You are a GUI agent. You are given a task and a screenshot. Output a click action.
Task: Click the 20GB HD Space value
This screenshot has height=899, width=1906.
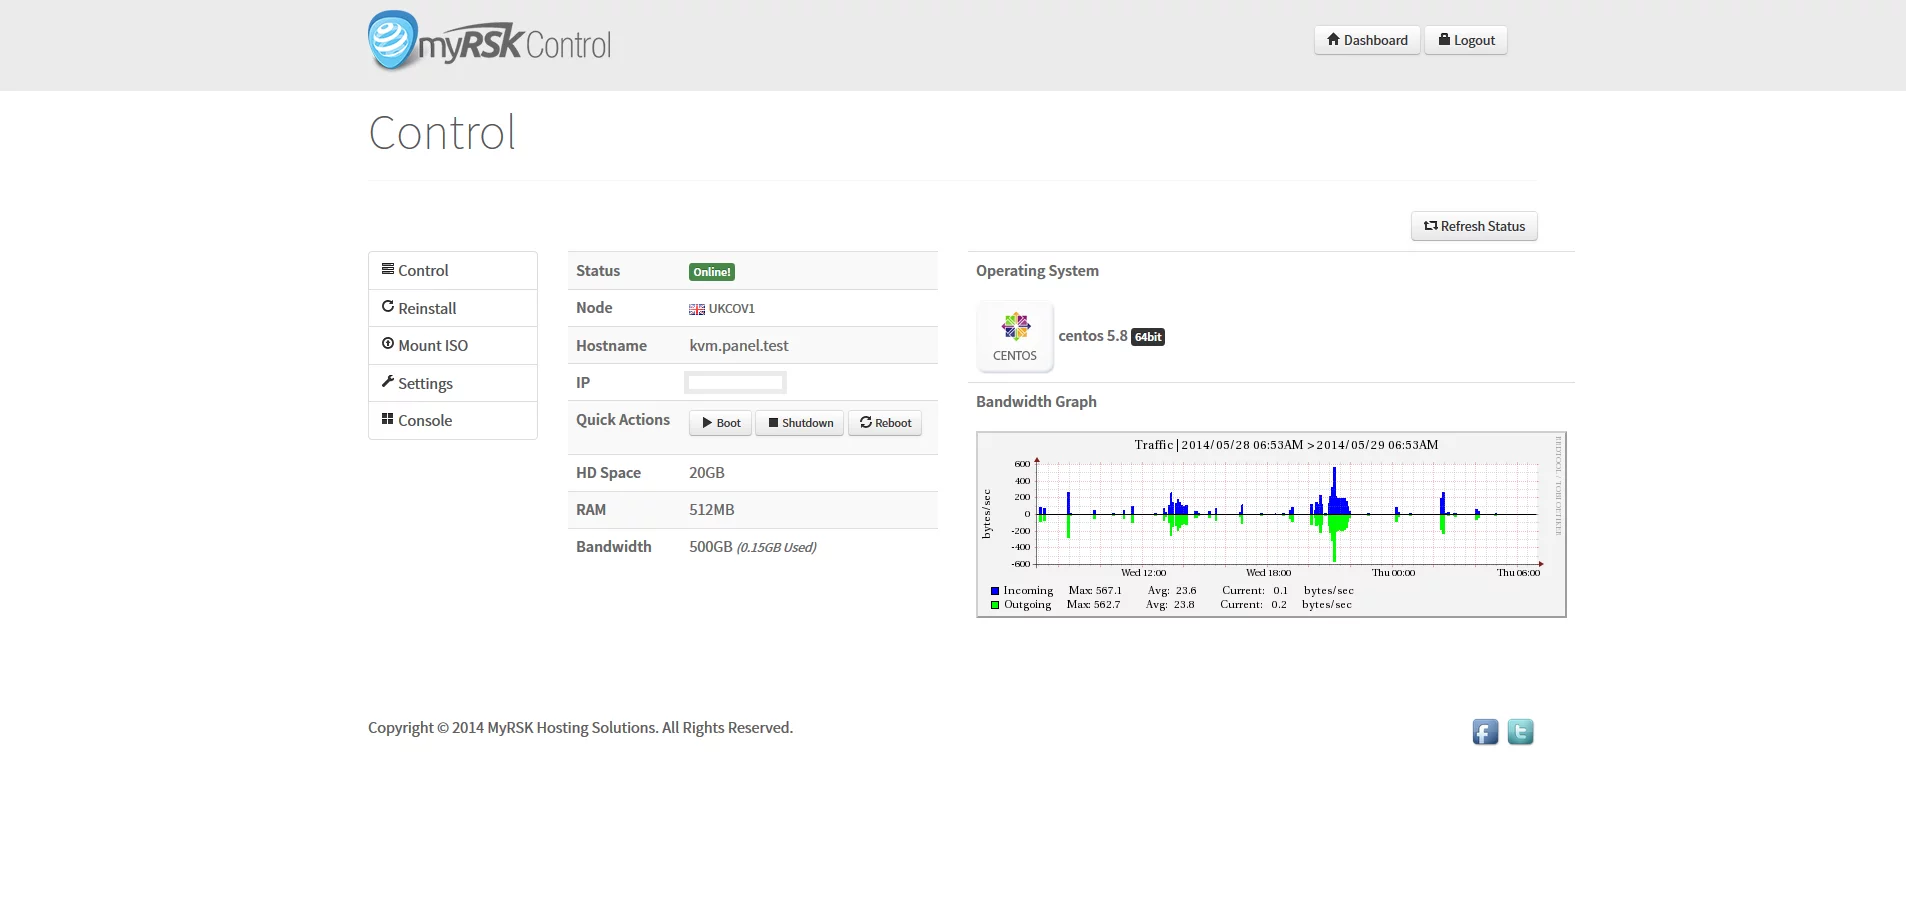[707, 473]
